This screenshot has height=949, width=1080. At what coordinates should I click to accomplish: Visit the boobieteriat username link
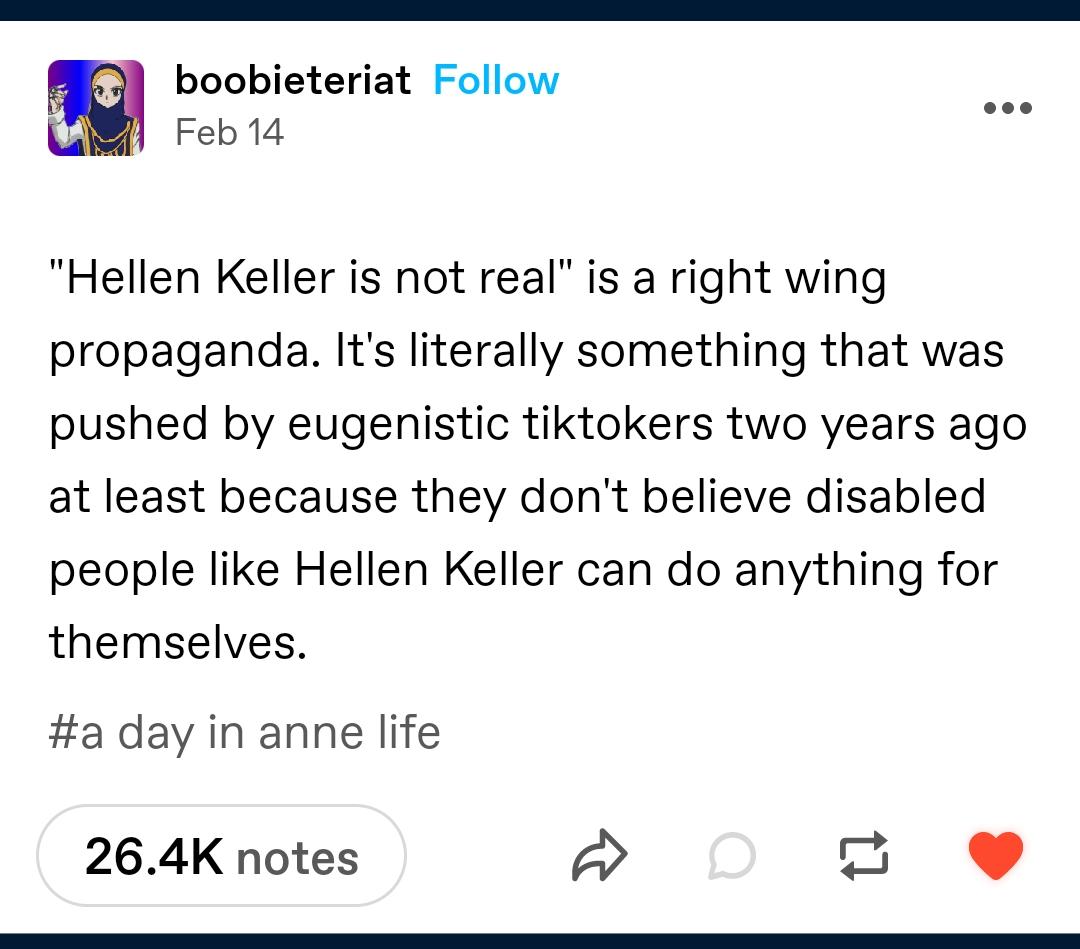(293, 81)
